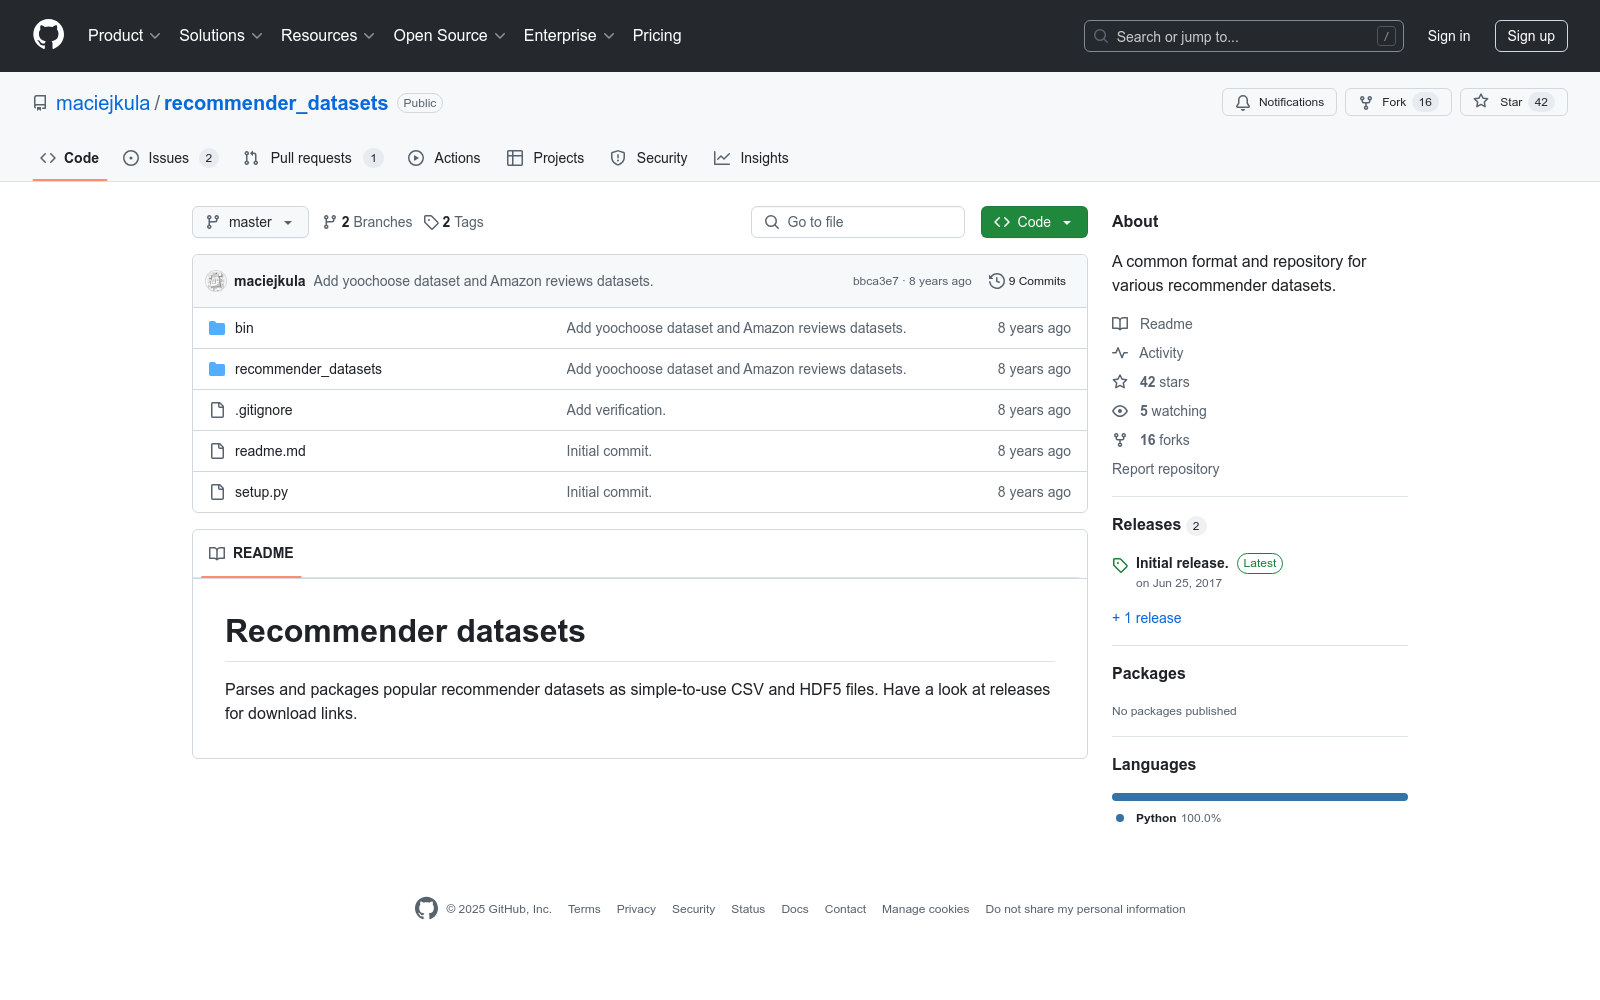The width and height of the screenshot is (1600, 1000).
Task: Click maciejkula's avatar in the commit row
Action: click(216, 281)
